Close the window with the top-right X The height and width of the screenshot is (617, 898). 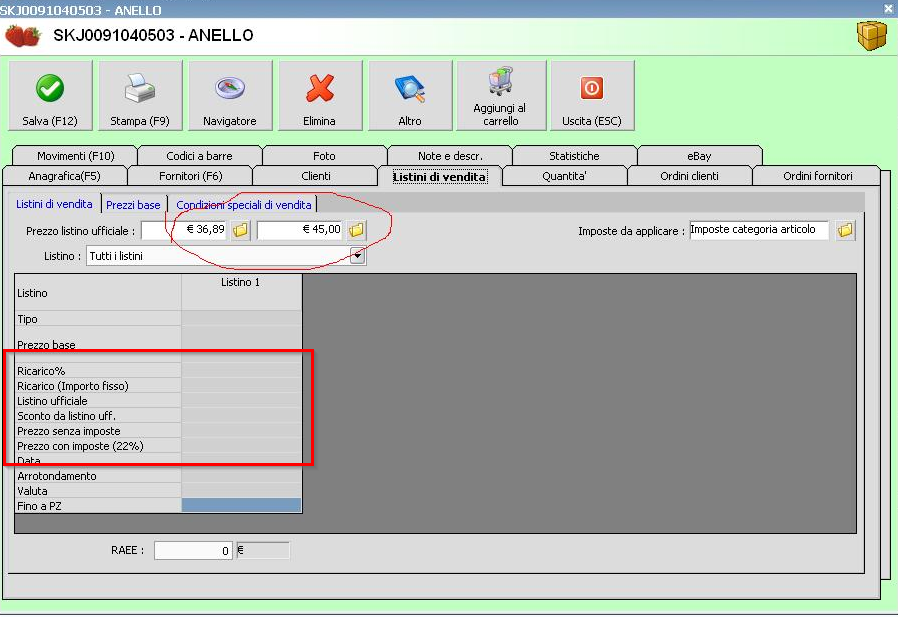pyautogui.click(x=888, y=8)
